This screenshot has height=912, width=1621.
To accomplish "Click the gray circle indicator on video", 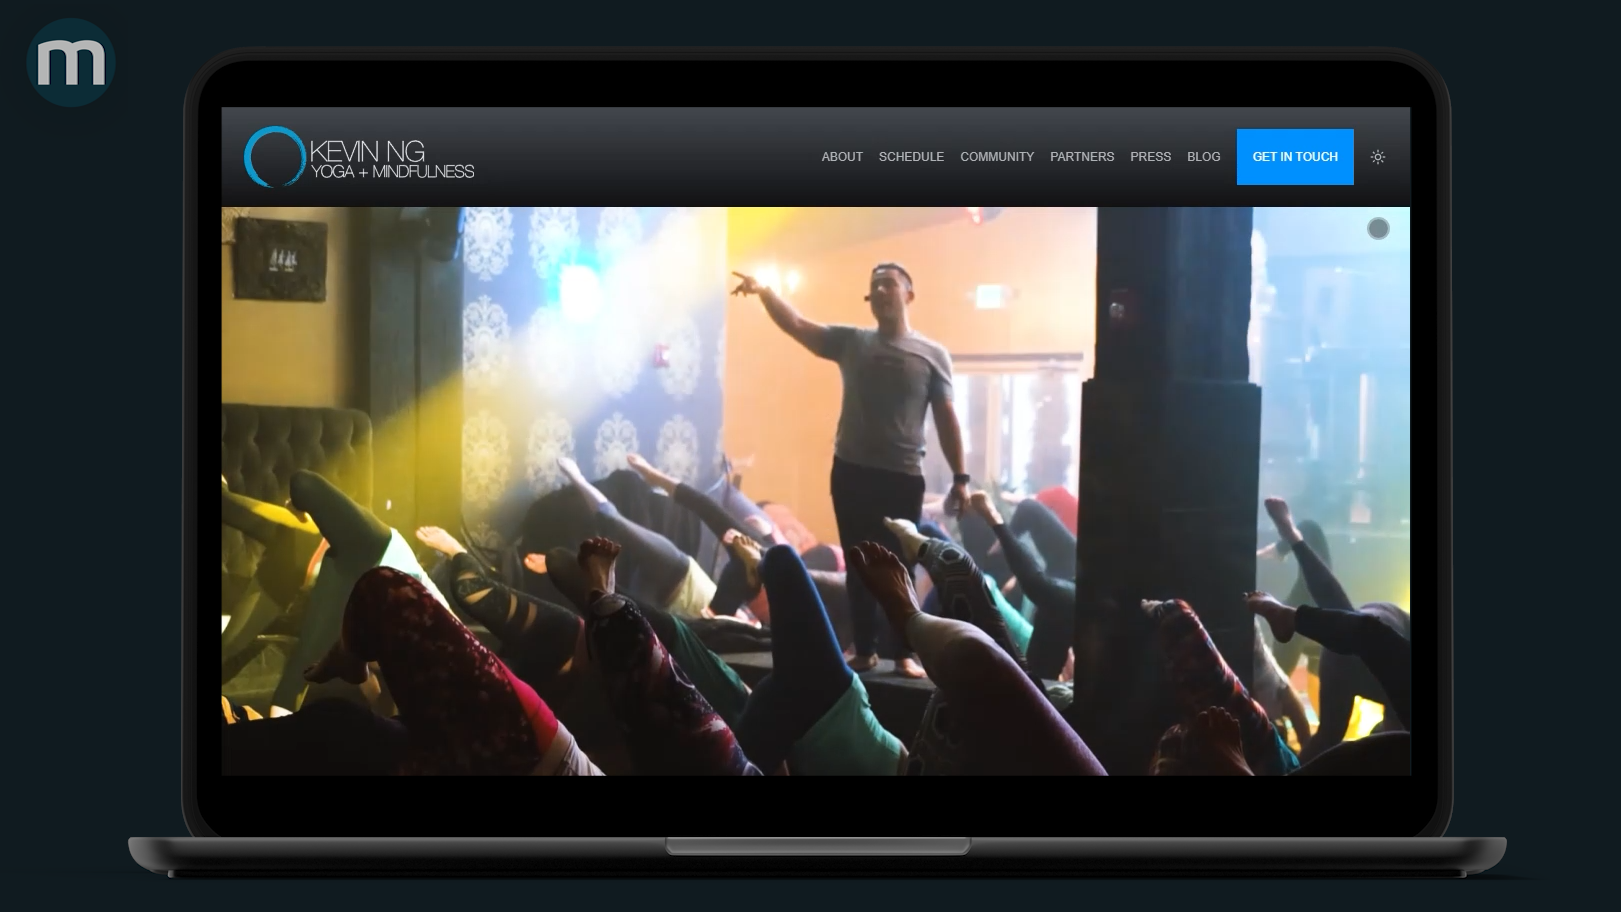I will (x=1377, y=229).
